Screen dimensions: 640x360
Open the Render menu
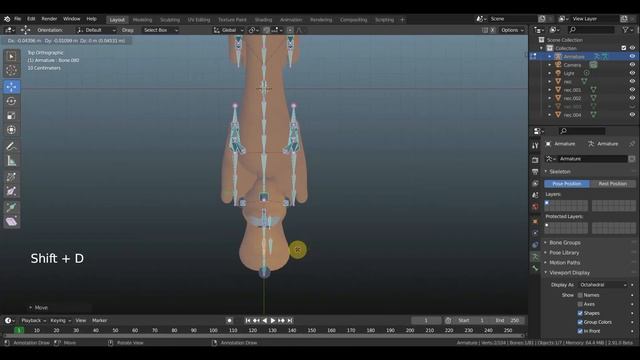click(x=49, y=19)
